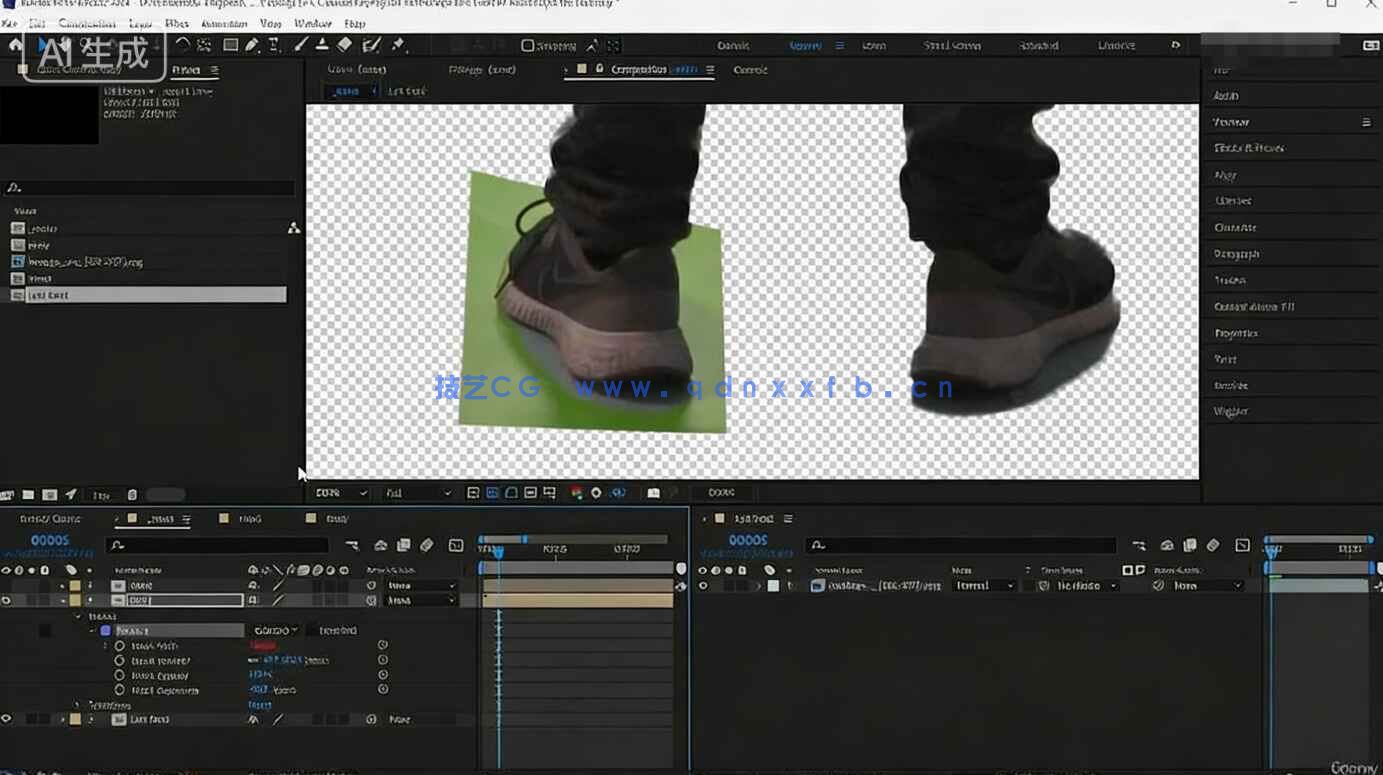The image size is (1383, 775).
Task: Select the Horizontal Type tool
Action: point(273,45)
